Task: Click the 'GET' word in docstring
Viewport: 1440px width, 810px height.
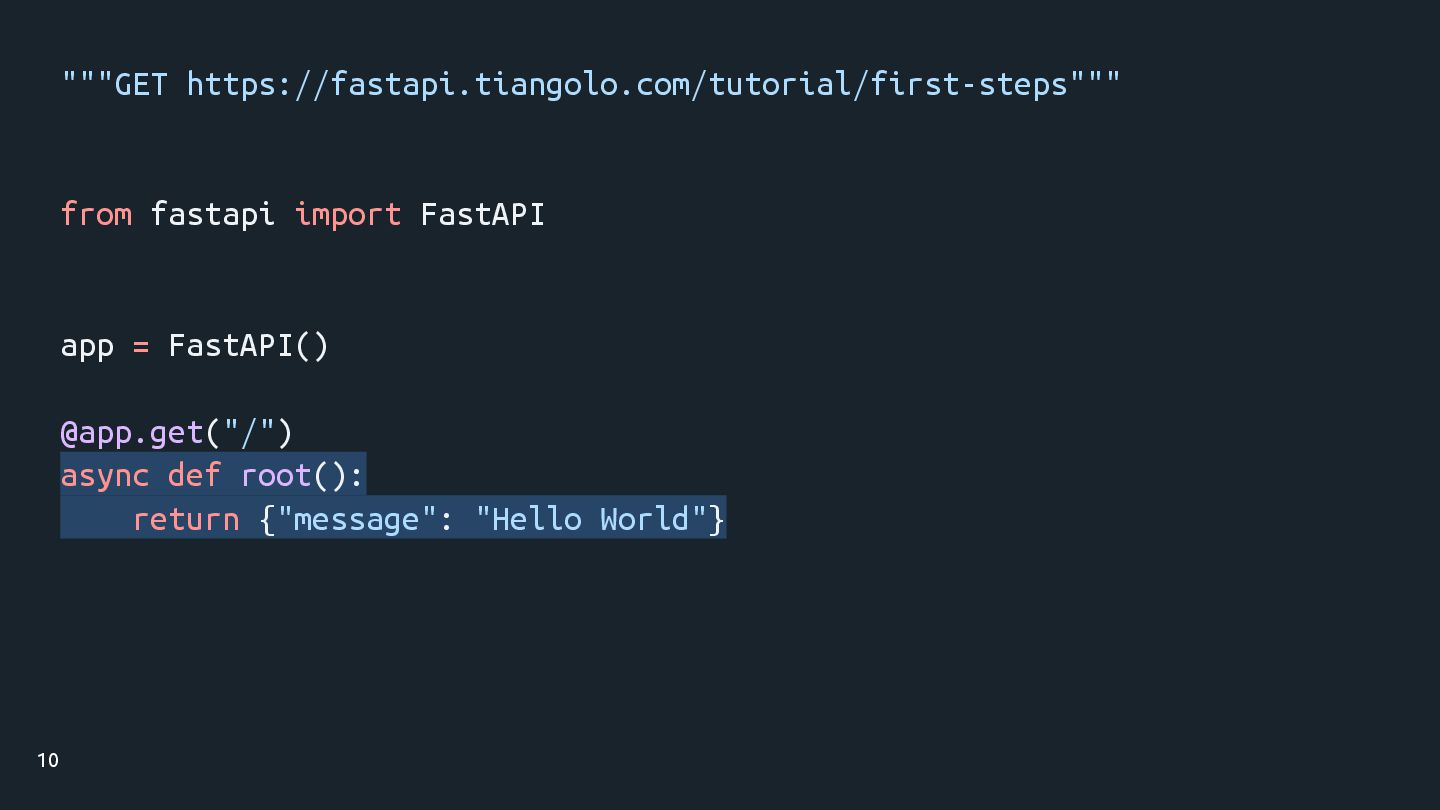Action: coord(141,84)
